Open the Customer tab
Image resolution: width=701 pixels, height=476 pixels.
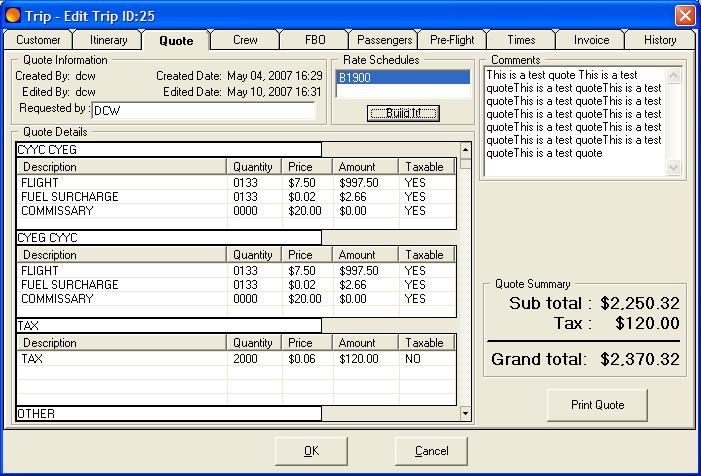tap(38, 40)
